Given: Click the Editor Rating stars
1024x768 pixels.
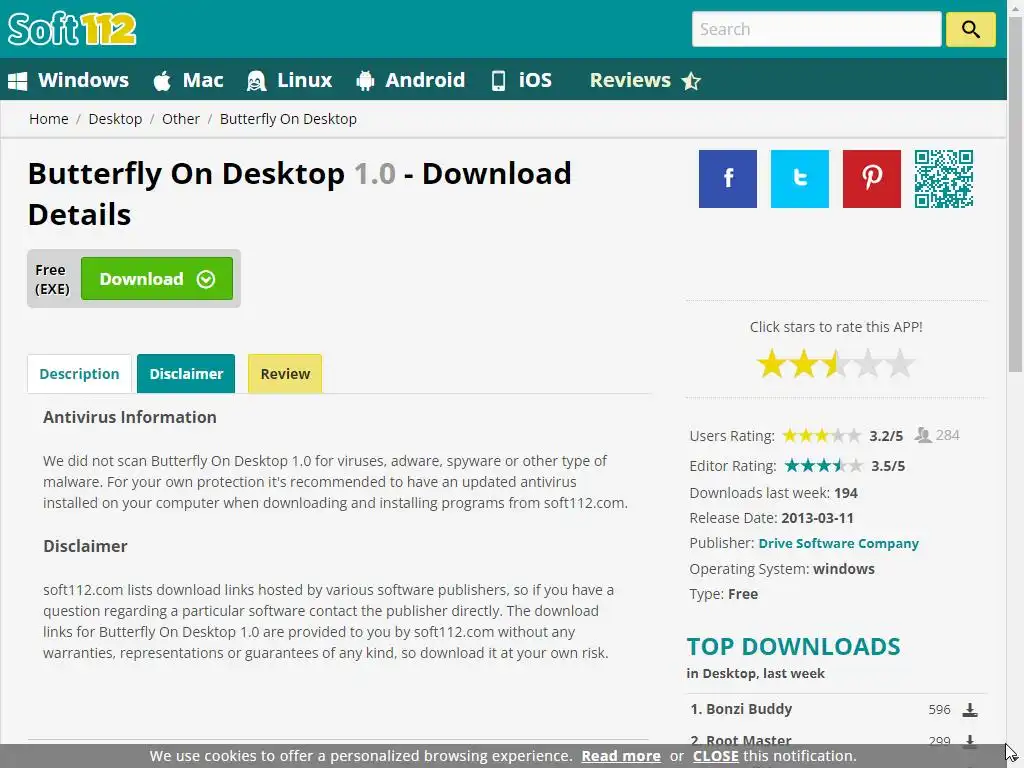Looking at the screenshot, I should coord(823,466).
